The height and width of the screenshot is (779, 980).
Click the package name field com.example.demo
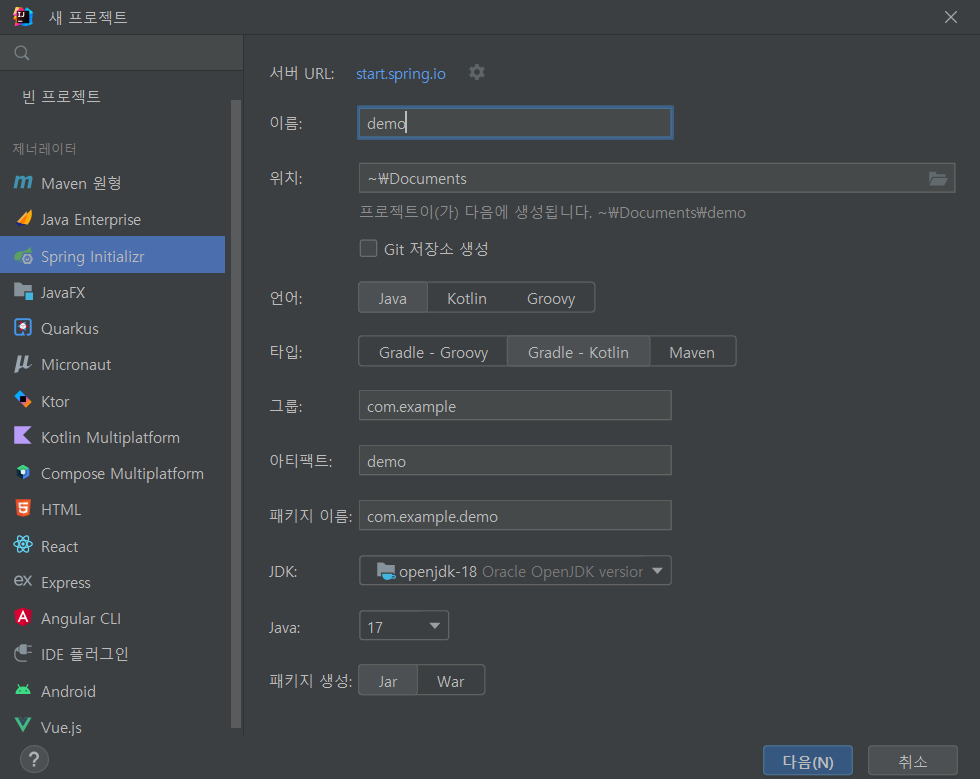[x=516, y=516]
